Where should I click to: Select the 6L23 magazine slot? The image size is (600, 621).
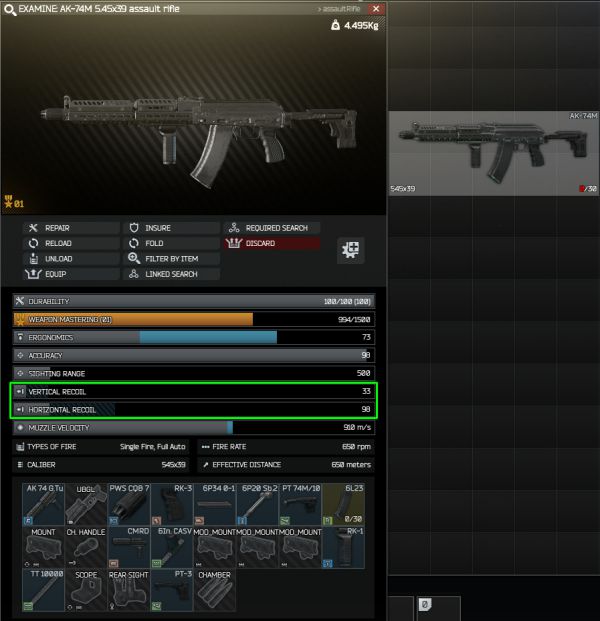click(343, 504)
